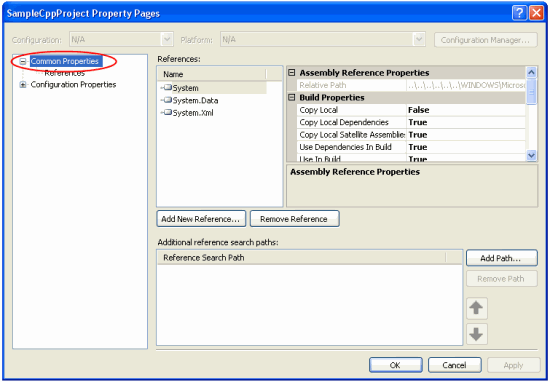The height and width of the screenshot is (382, 550).
Task: Click the Remove Path button
Action: coord(501,279)
